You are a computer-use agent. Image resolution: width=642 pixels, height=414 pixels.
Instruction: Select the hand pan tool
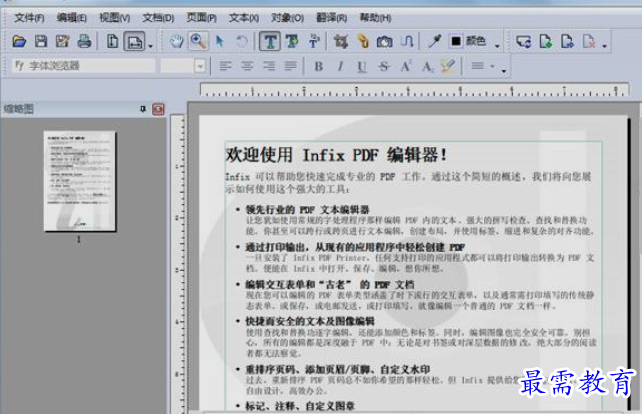(x=177, y=41)
